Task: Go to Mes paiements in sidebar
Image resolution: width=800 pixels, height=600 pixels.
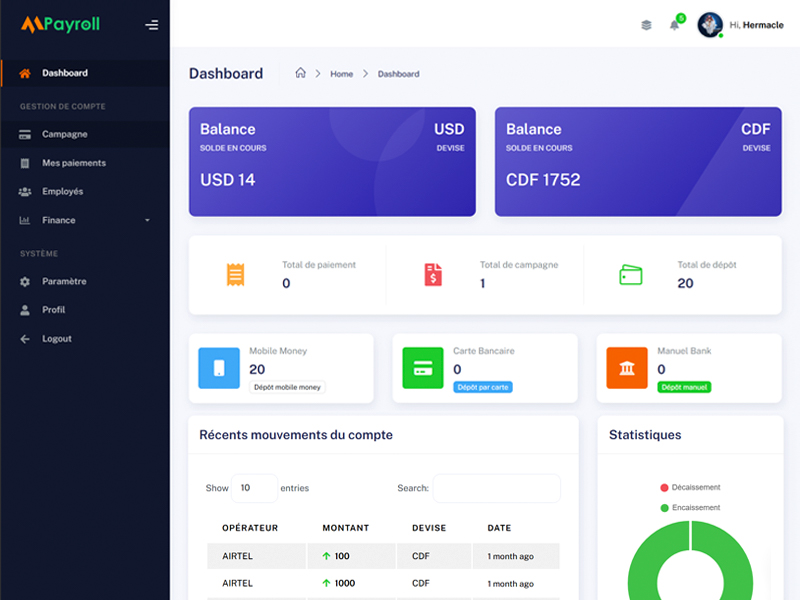Action: click(x=73, y=163)
